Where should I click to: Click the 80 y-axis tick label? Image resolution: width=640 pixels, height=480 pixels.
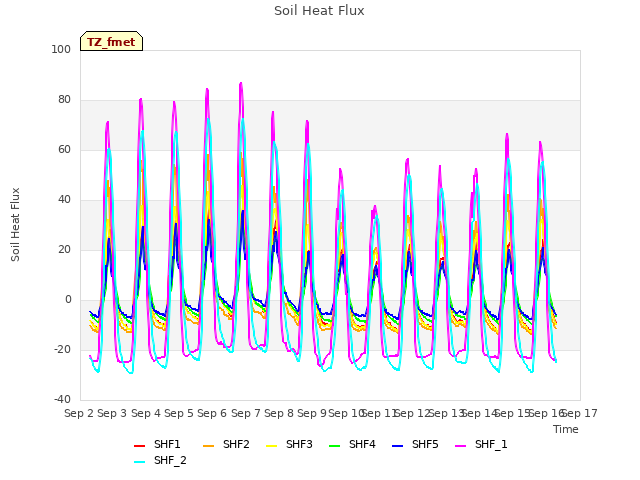(x=64, y=100)
